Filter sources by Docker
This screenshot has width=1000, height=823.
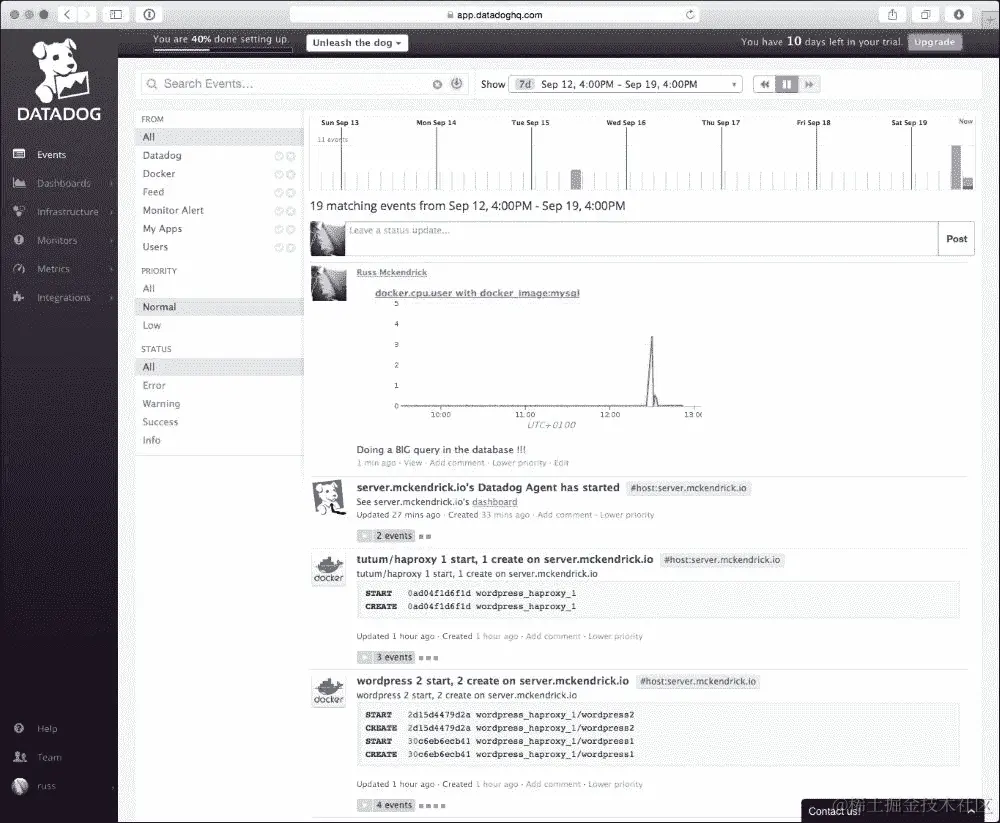click(x=159, y=174)
